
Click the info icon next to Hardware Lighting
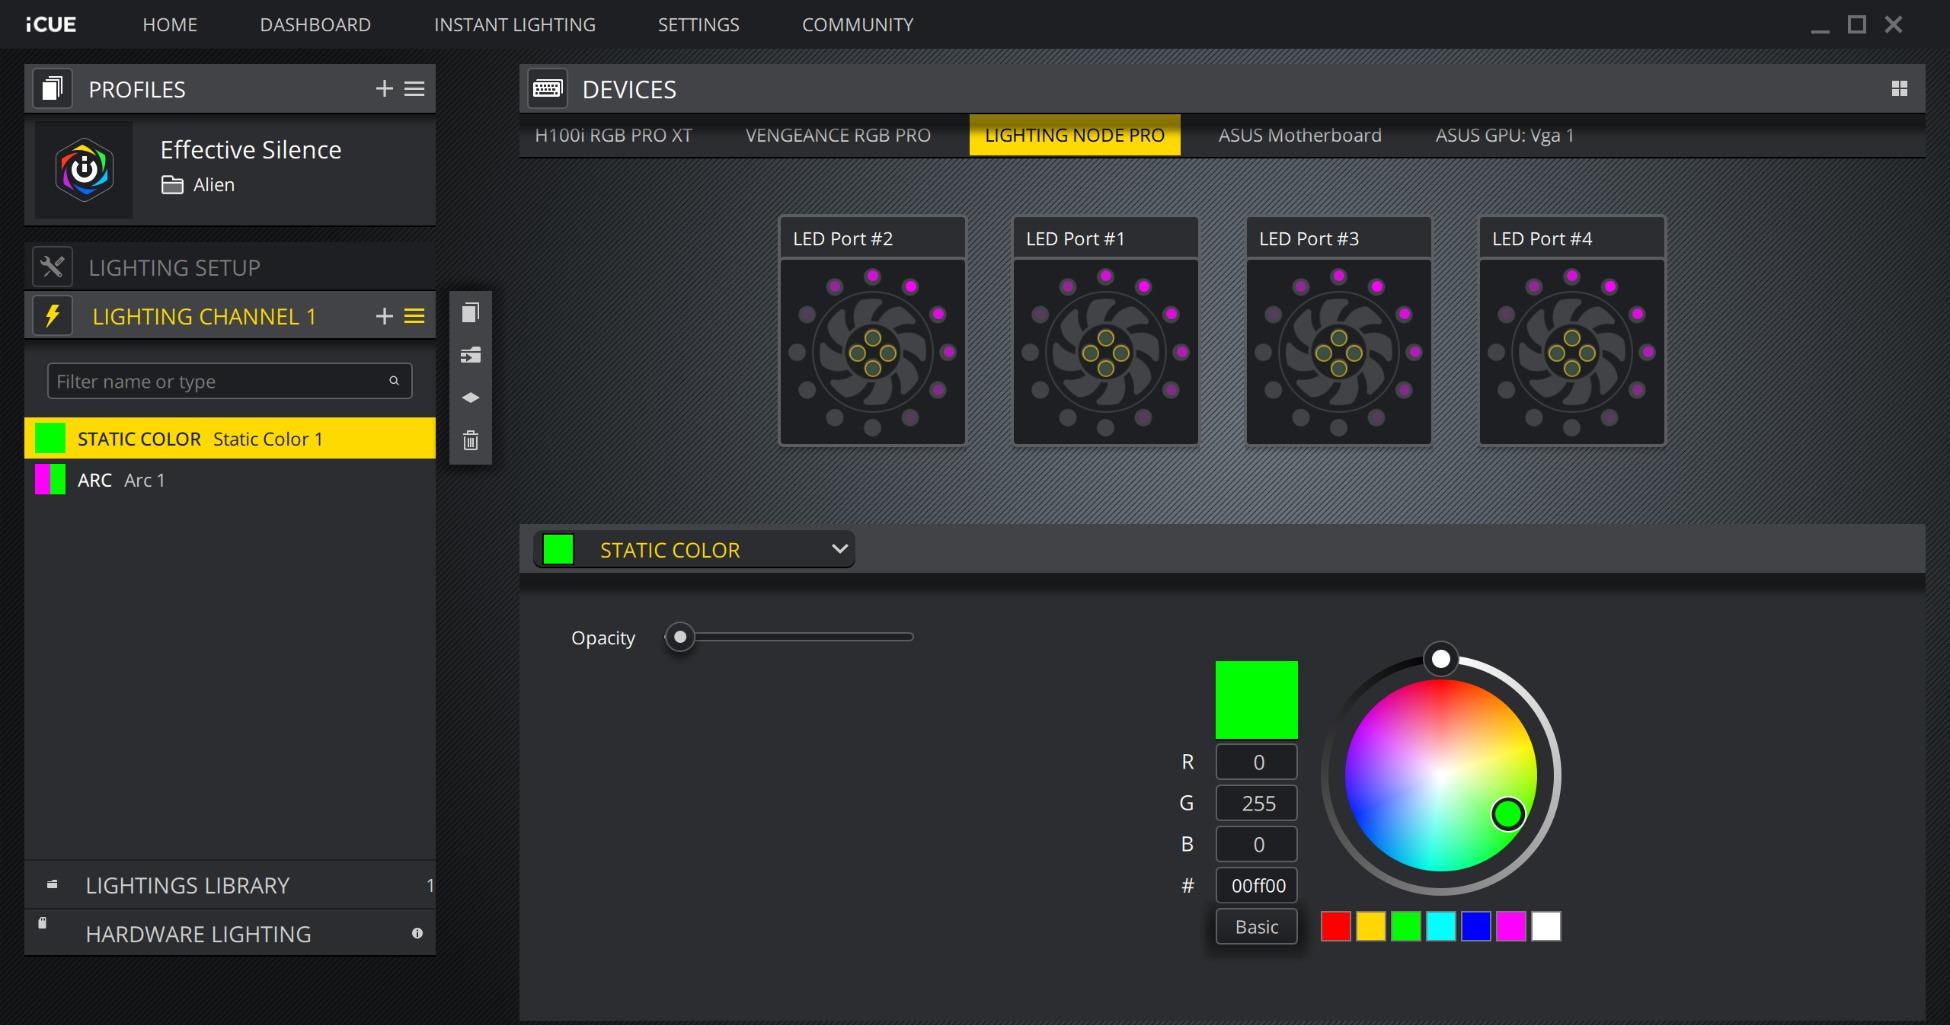[417, 933]
